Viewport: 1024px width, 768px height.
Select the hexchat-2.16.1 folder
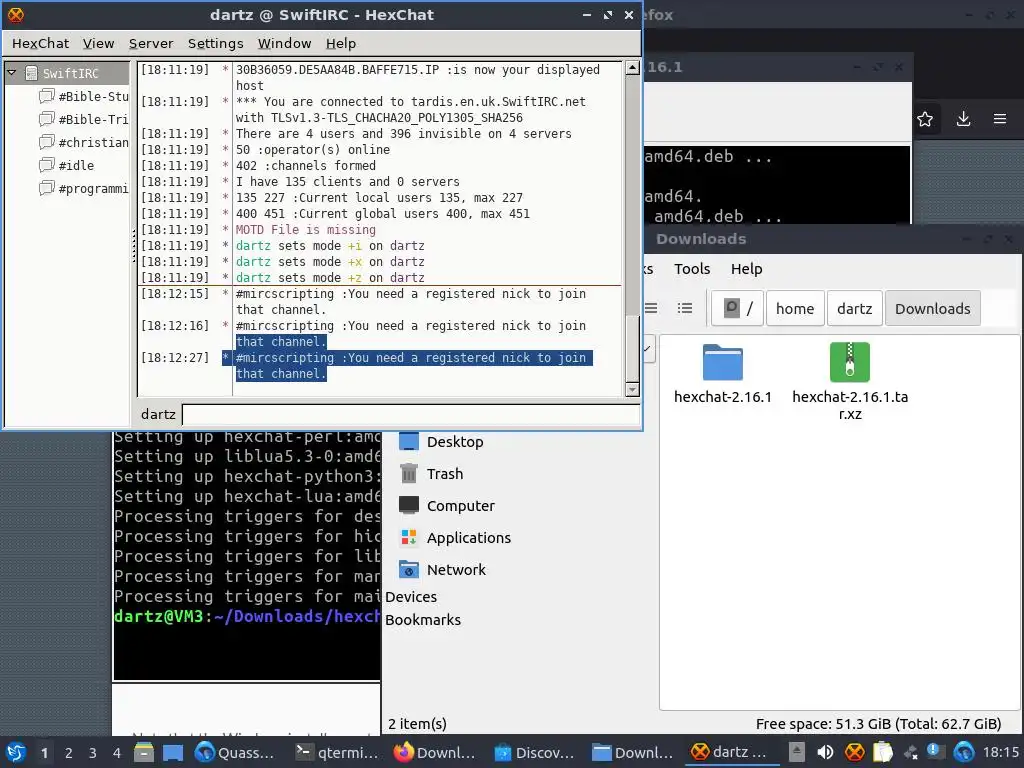tap(723, 374)
